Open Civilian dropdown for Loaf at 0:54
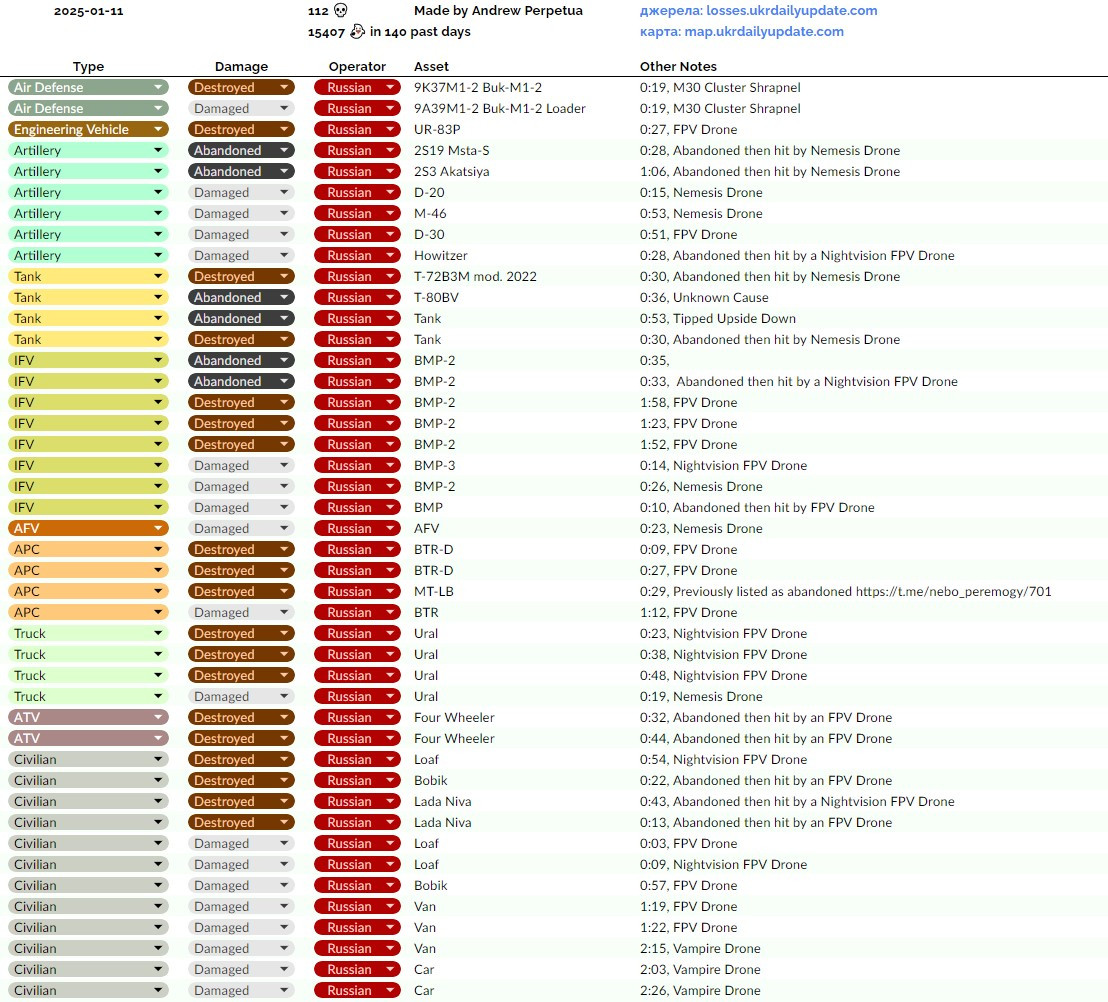1108x1002 pixels. point(88,760)
